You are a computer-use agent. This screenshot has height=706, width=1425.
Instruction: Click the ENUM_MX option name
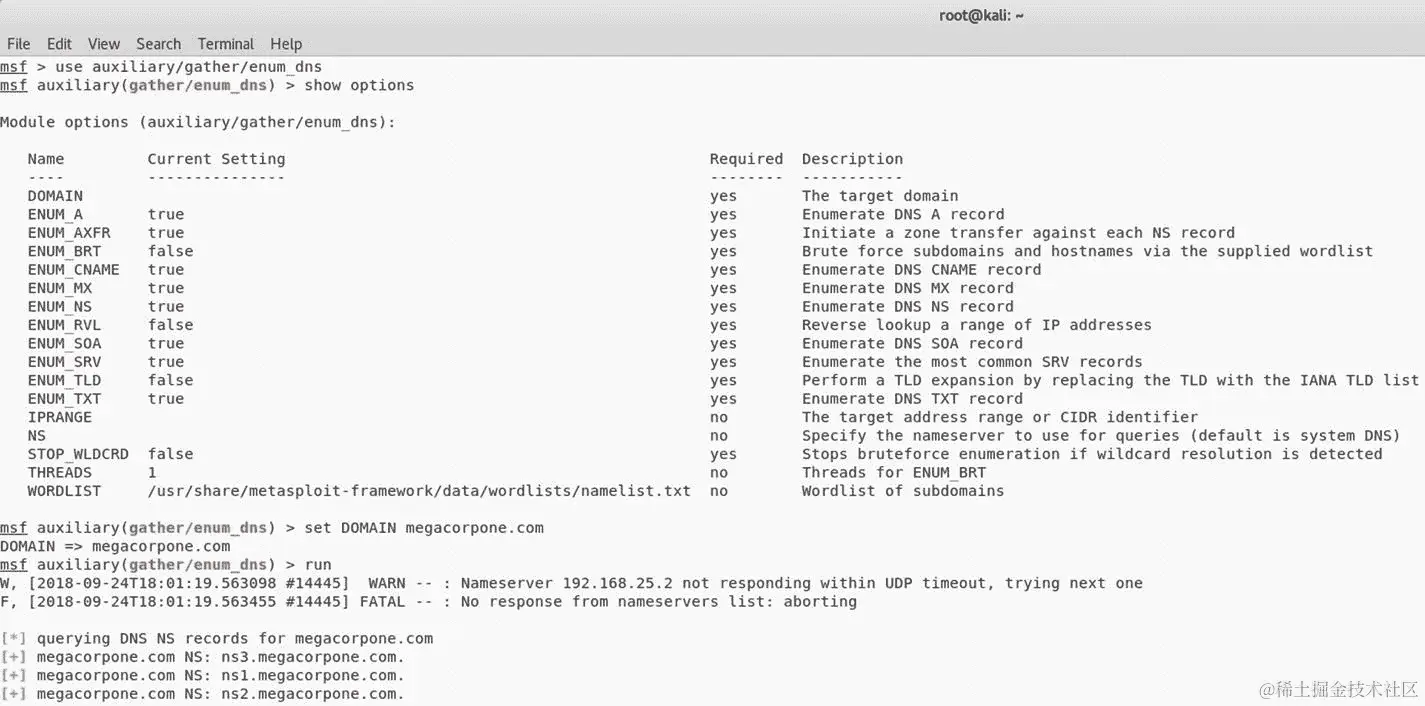[60, 288]
